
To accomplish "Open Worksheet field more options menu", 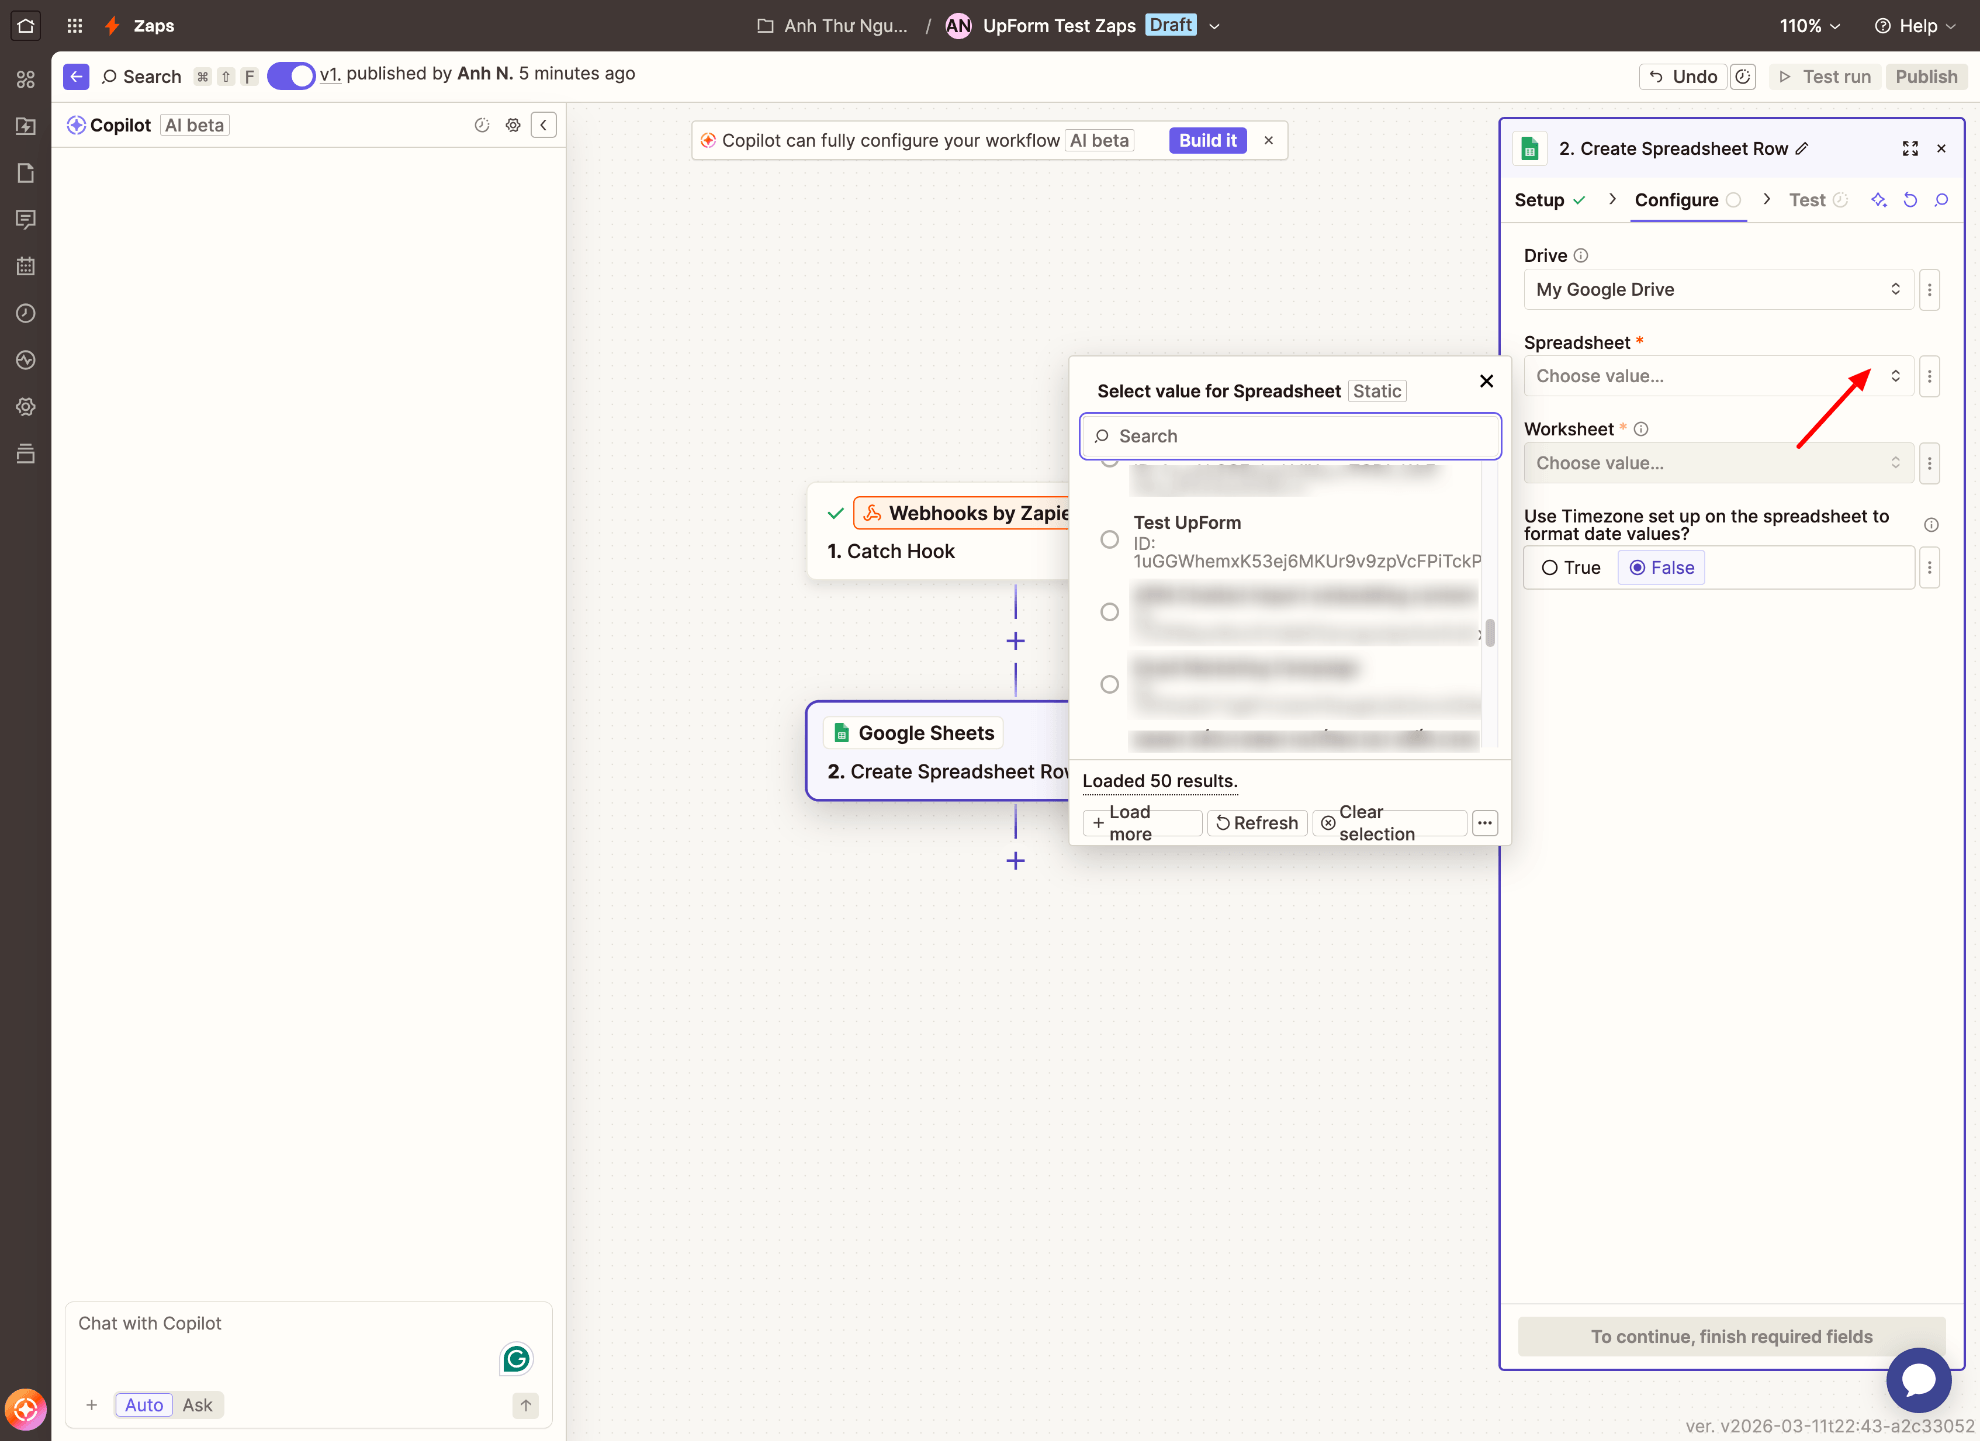I will 1930,463.
